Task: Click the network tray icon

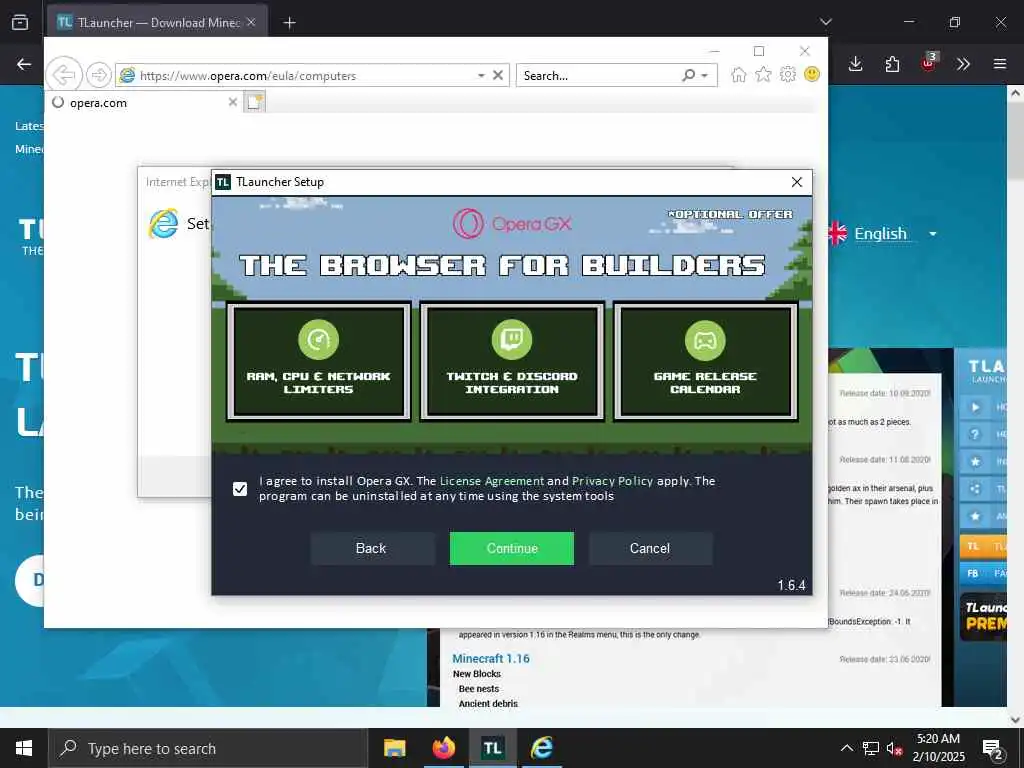Action: [x=870, y=748]
